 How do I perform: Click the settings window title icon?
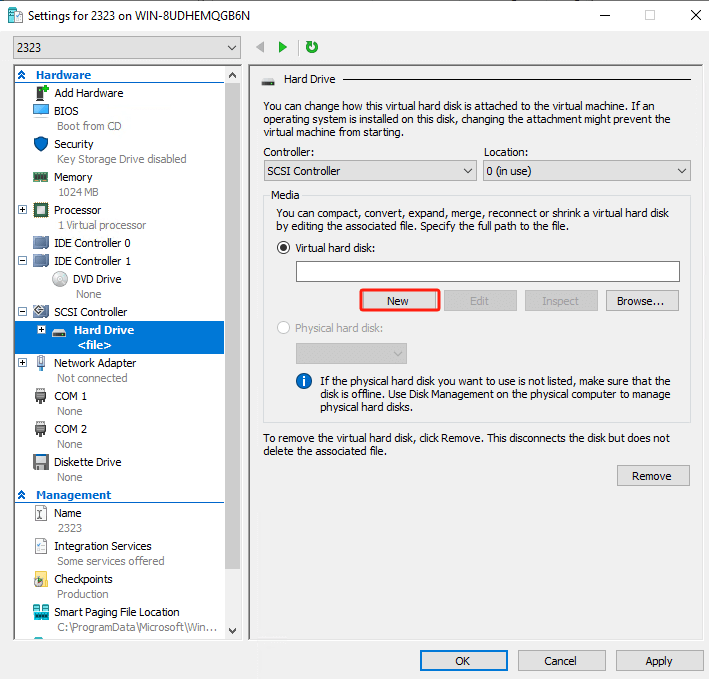coord(15,15)
